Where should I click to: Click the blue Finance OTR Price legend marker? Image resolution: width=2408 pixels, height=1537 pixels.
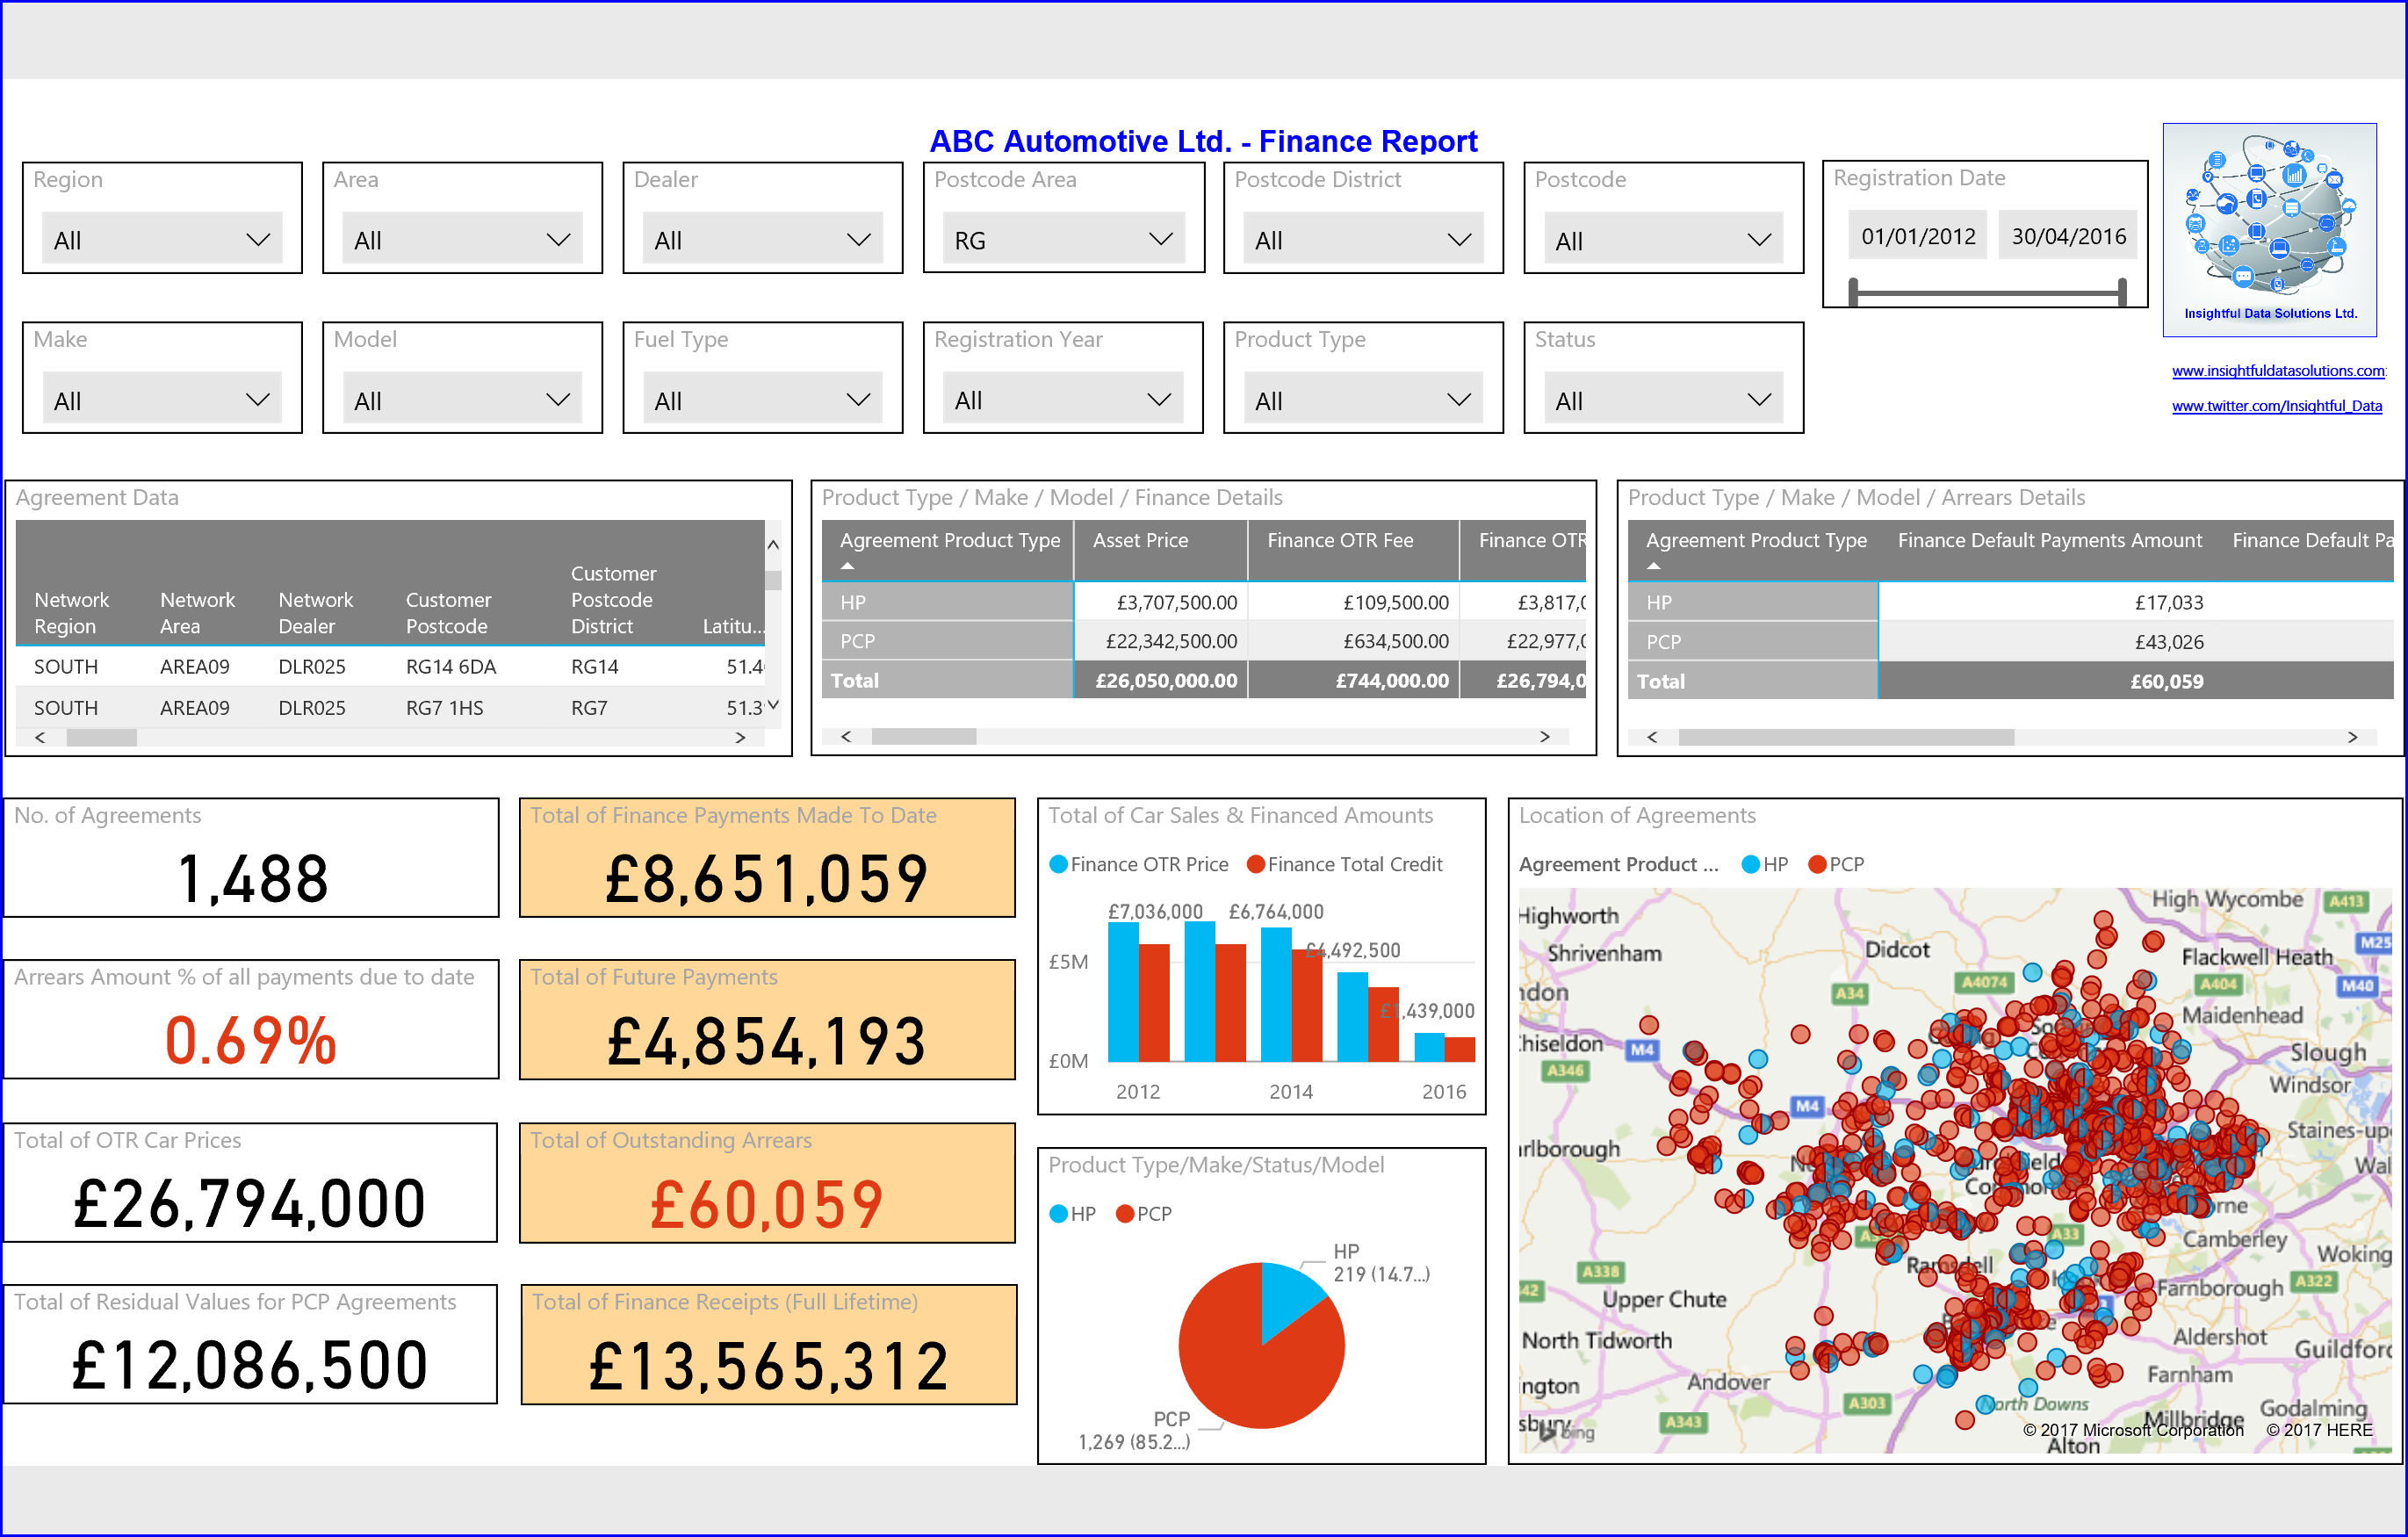(1057, 864)
